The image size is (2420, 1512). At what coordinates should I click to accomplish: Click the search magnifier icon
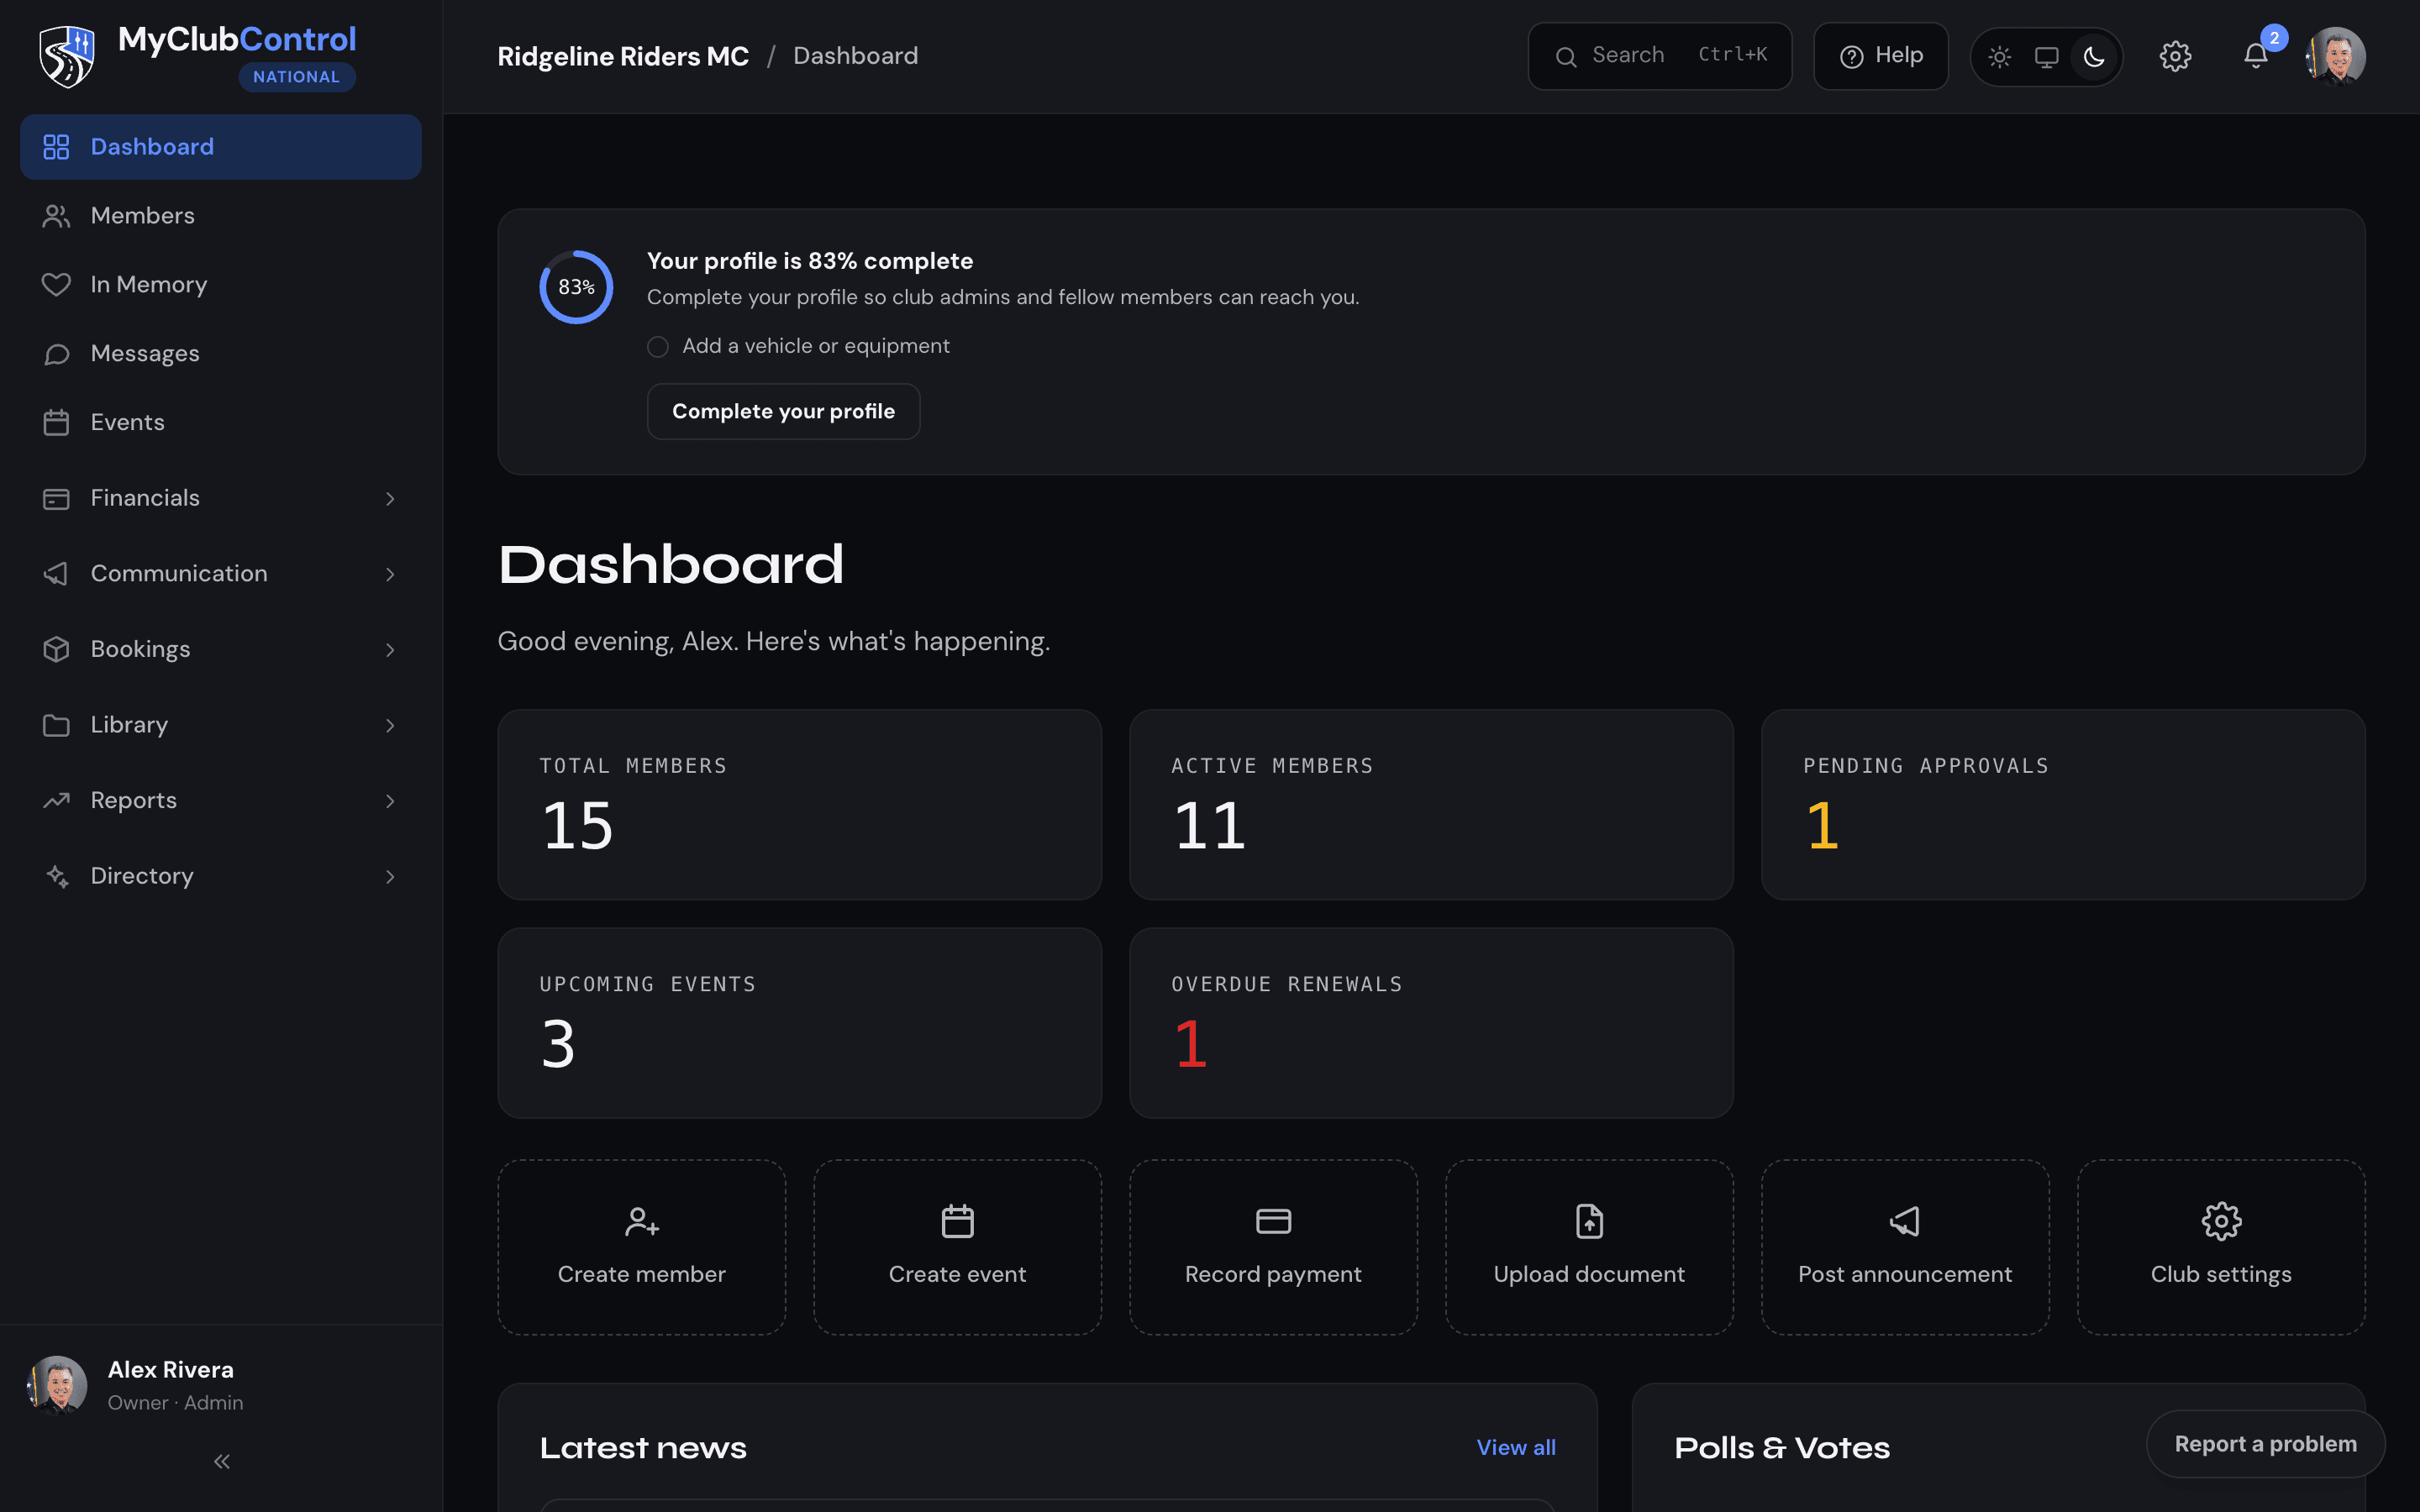click(1566, 57)
